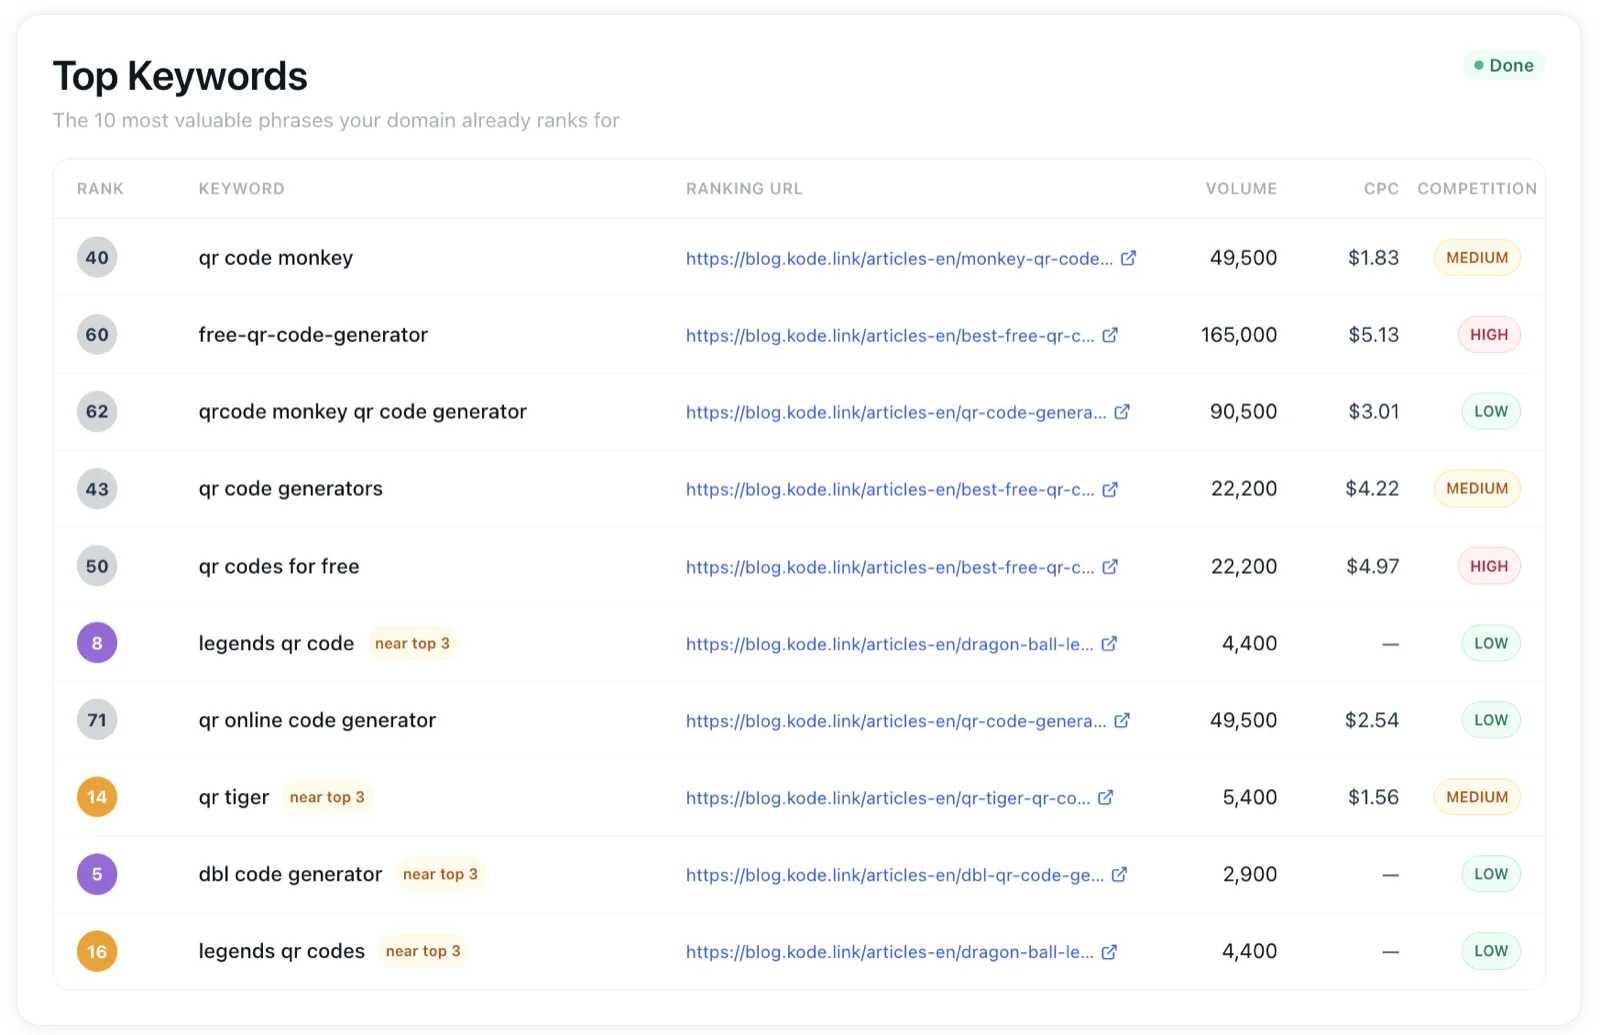Screen dimensions: 1600x1035
Task: Click LOW badge in legends qr codes row
Action: [1491, 951]
